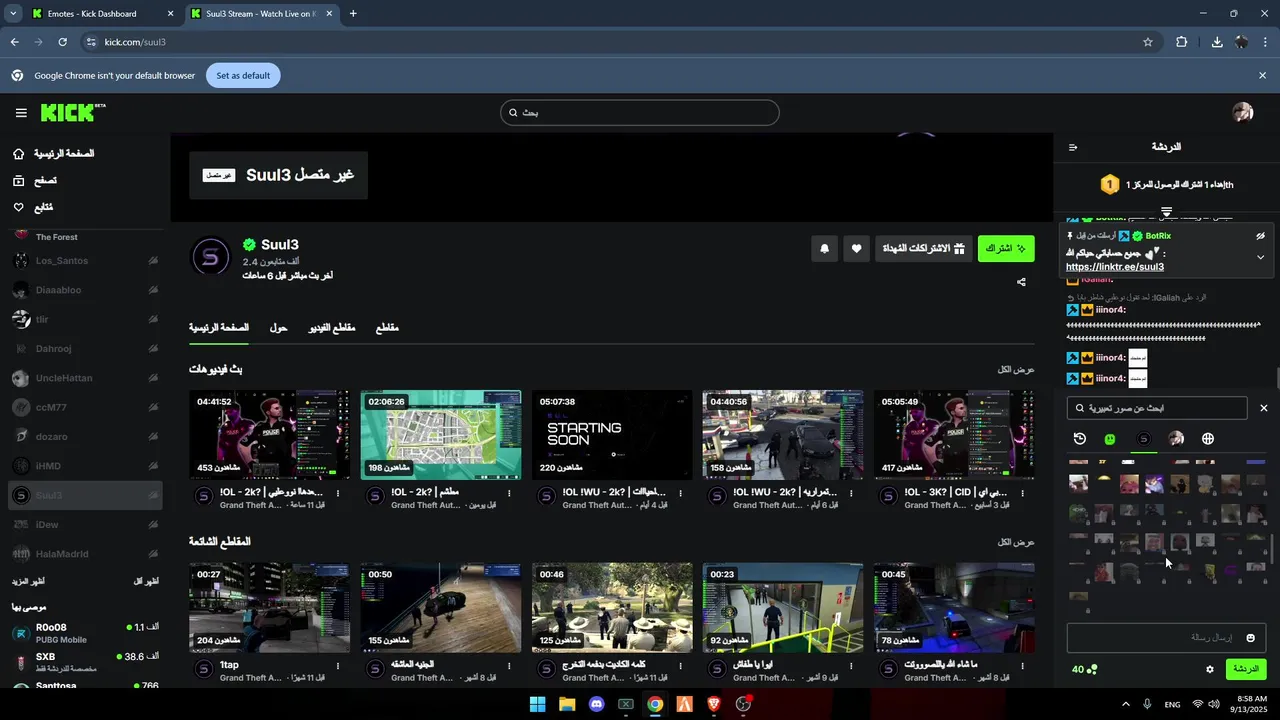The height and width of the screenshot is (720, 1280).
Task: Switch to مقاطع clips tab
Action: click(x=387, y=328)
